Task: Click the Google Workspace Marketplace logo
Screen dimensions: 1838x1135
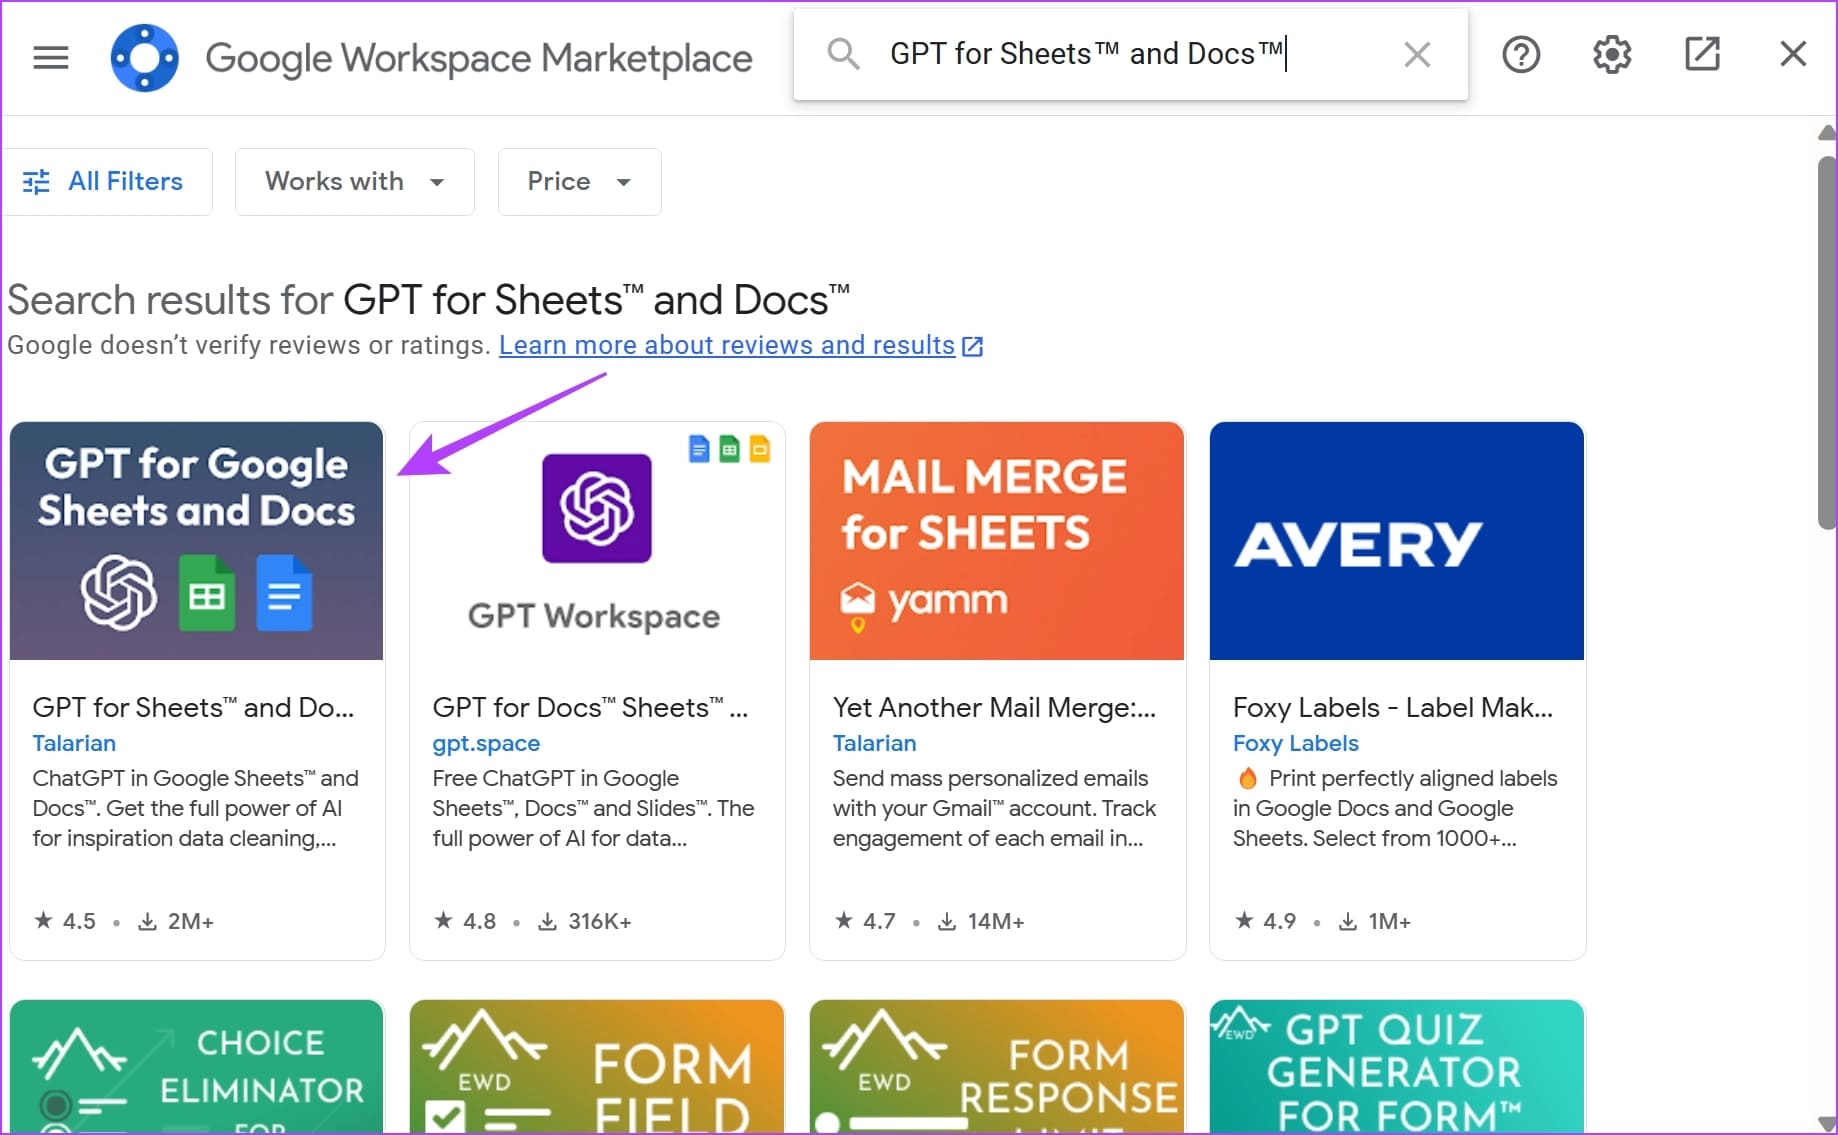Action: pos(144,58)
